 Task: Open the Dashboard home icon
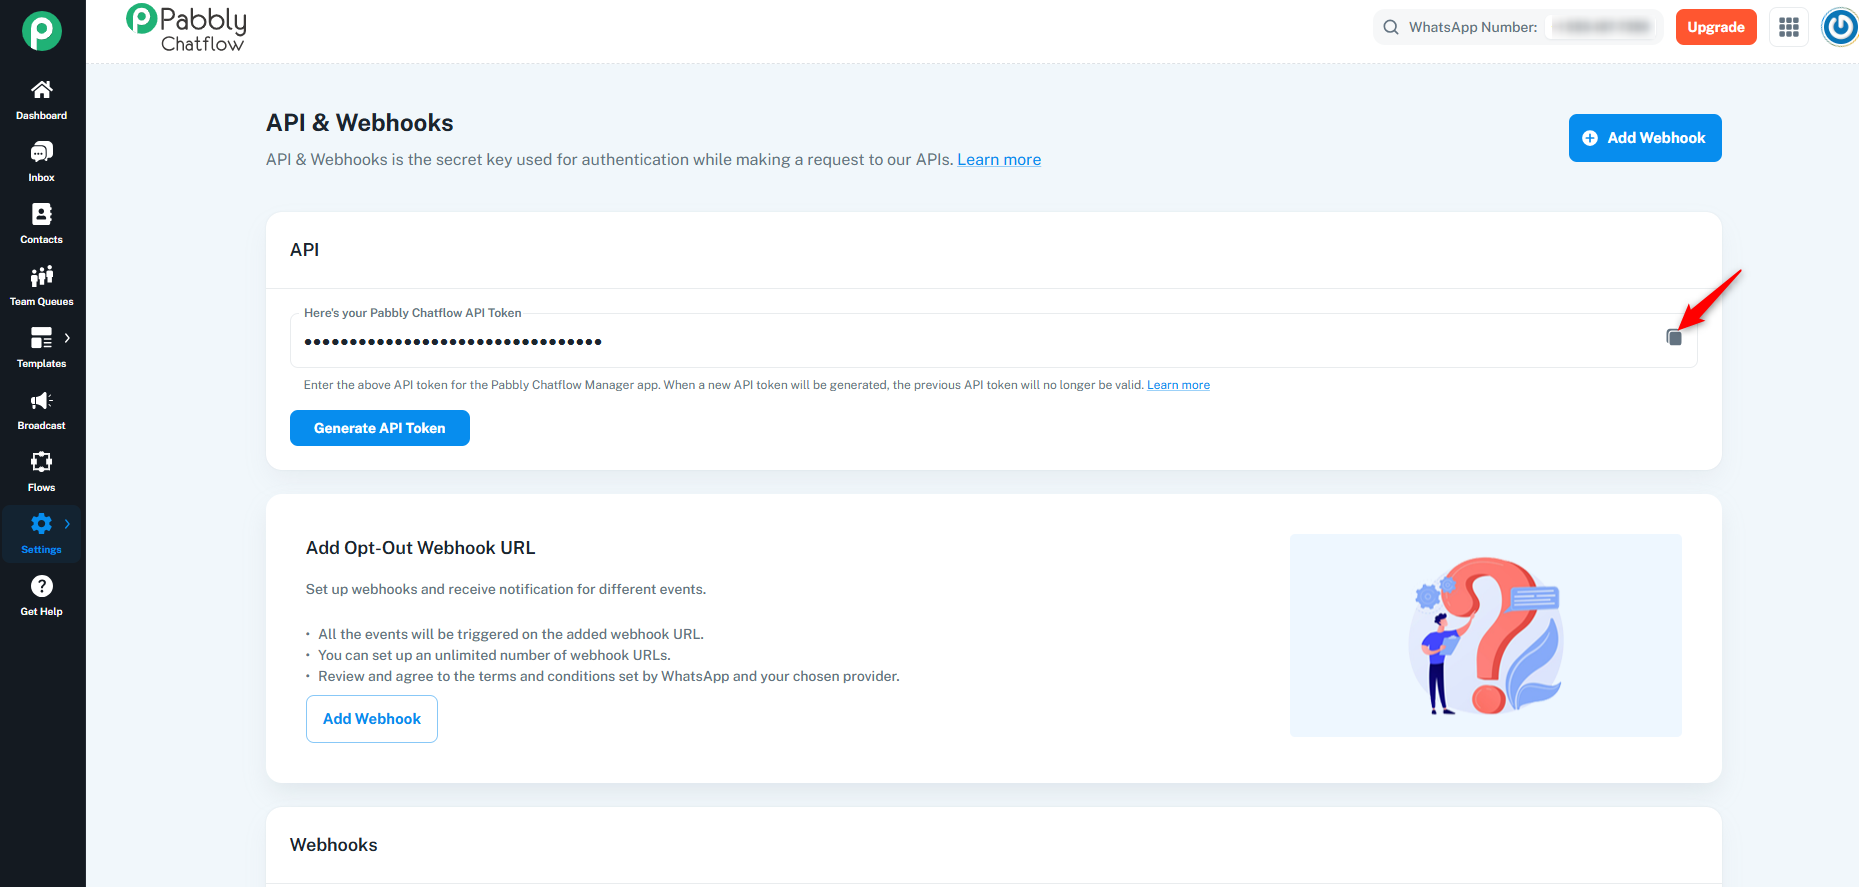point(42,90)
